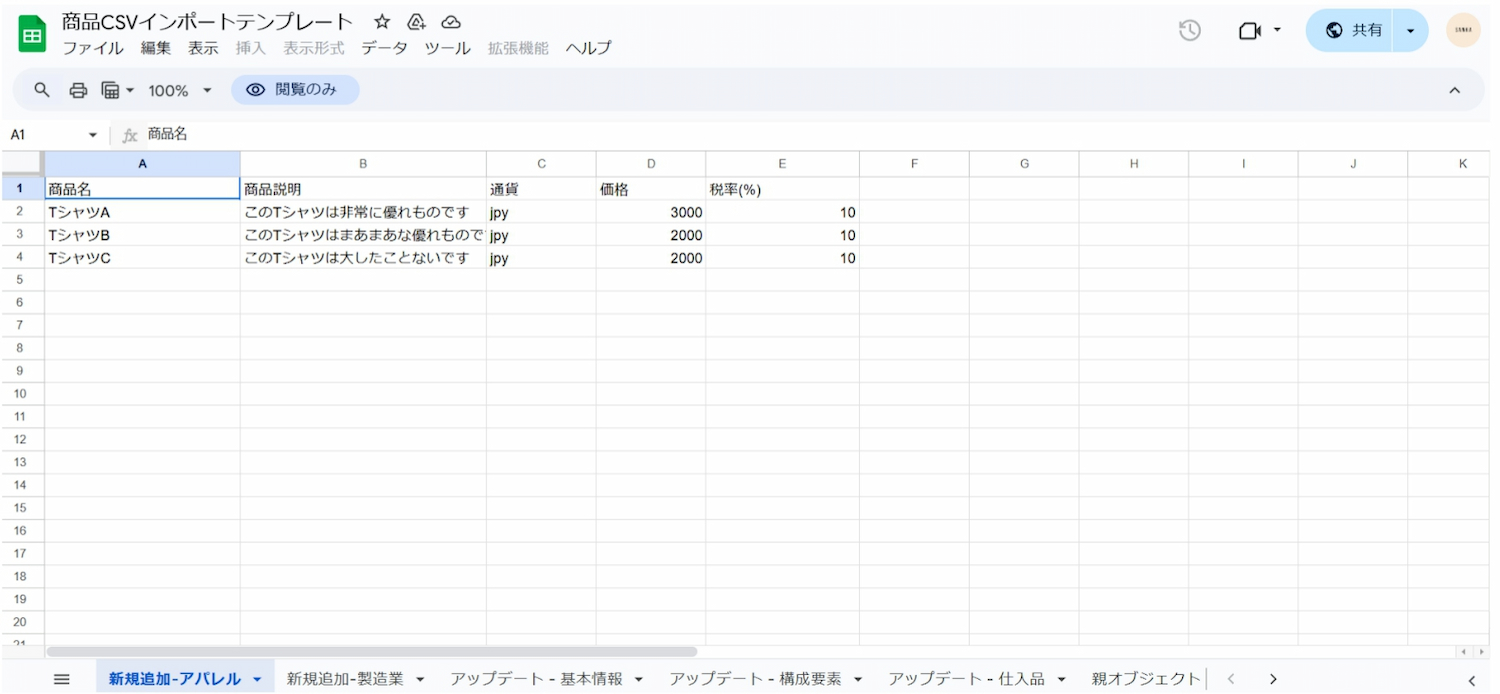This screenshot has height=694, width=1500.
Task: Expand the 共有 button dropdown arrow
Action: [1410, 31]
